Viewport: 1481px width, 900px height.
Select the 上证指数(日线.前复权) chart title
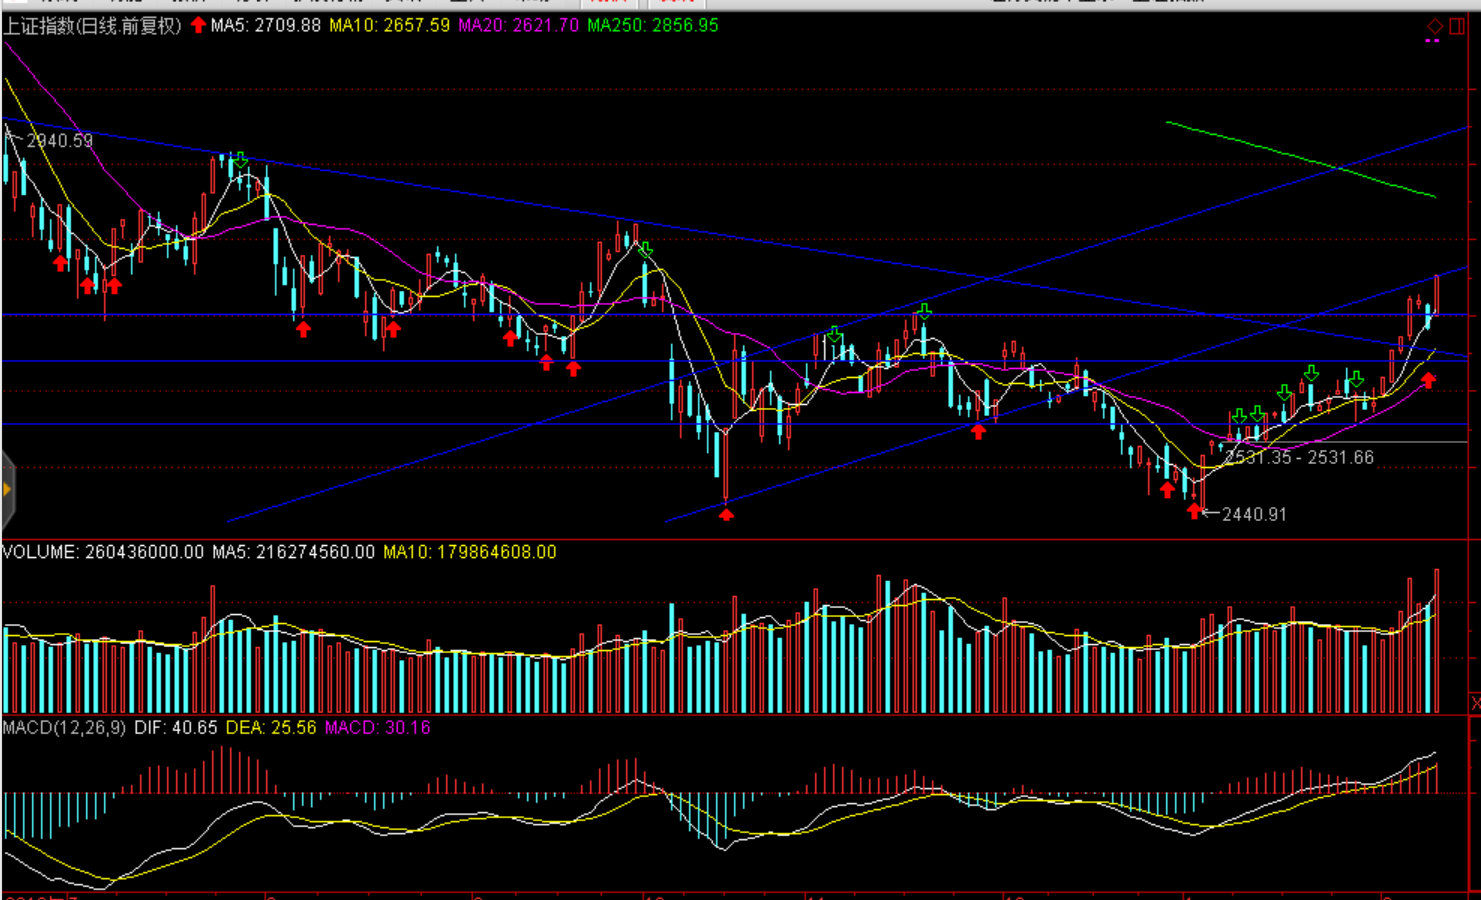click(92, 26)
